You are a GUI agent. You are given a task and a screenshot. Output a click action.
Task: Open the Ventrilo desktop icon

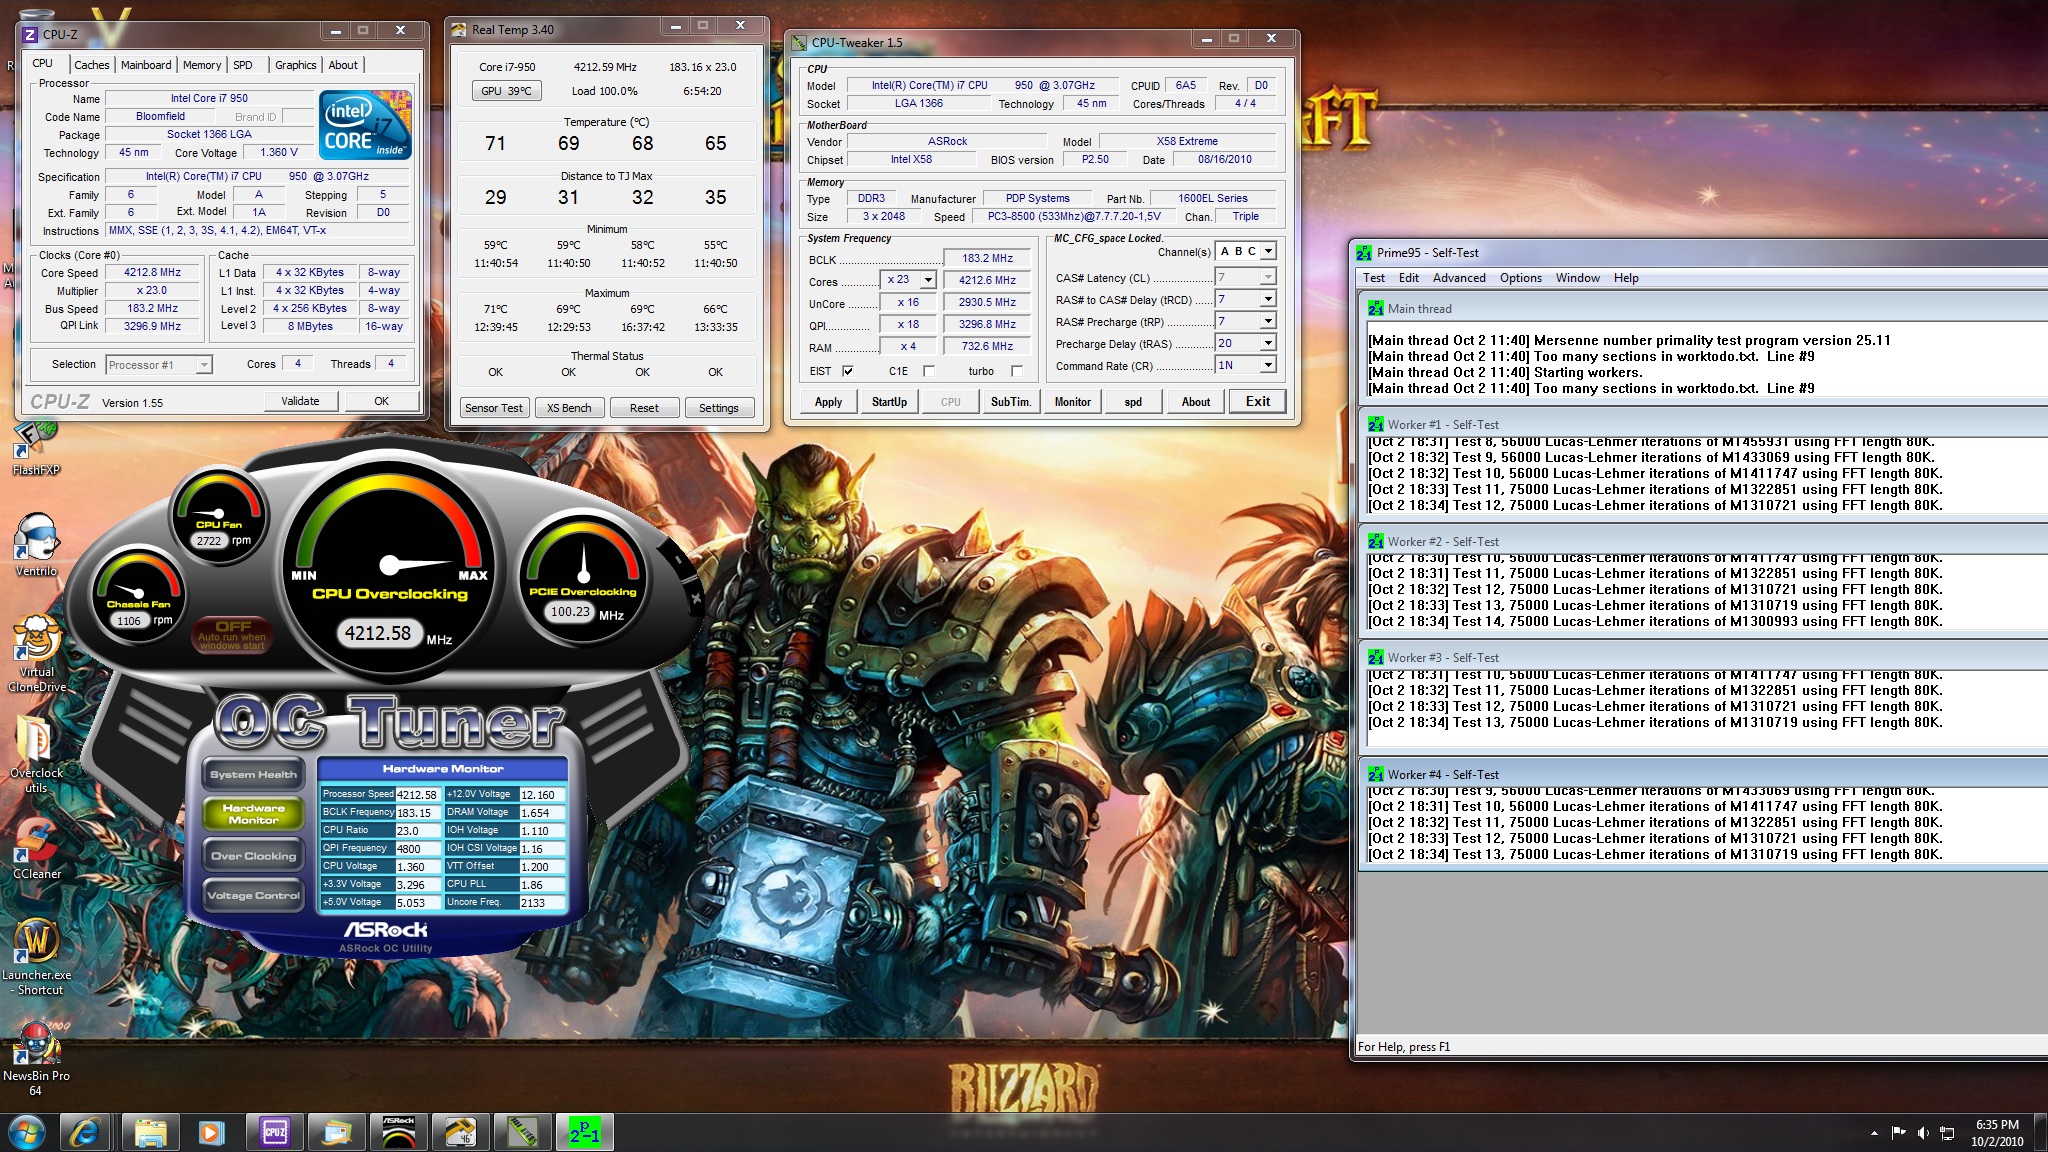point(36,544)
